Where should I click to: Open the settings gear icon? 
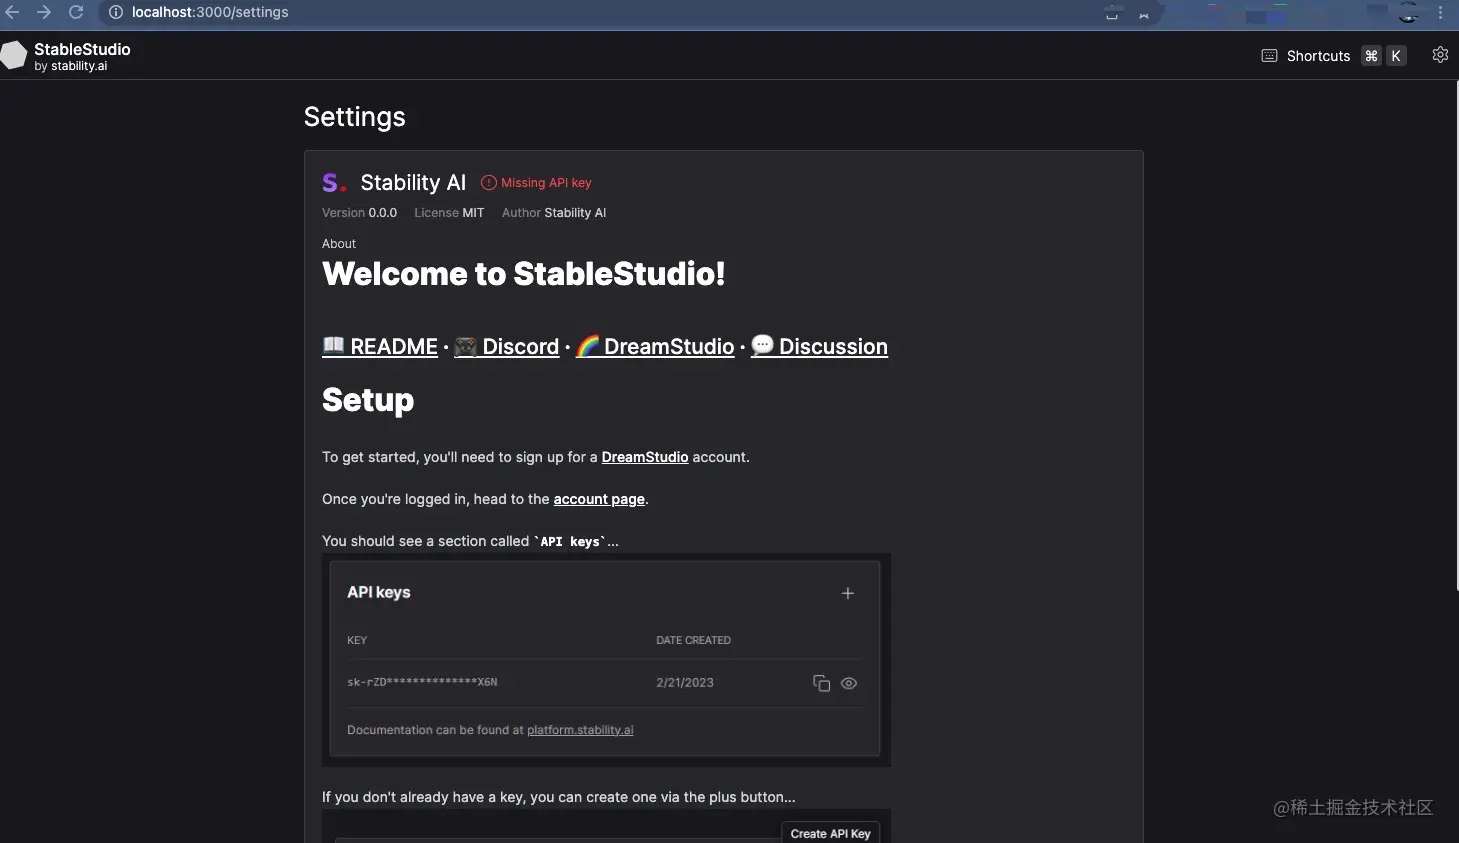point(1440,55)
